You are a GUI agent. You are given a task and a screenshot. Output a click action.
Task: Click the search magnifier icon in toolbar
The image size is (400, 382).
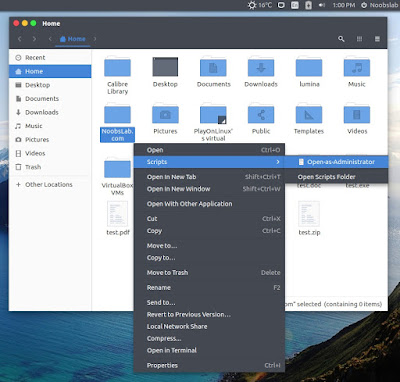[x=341, y=39]
